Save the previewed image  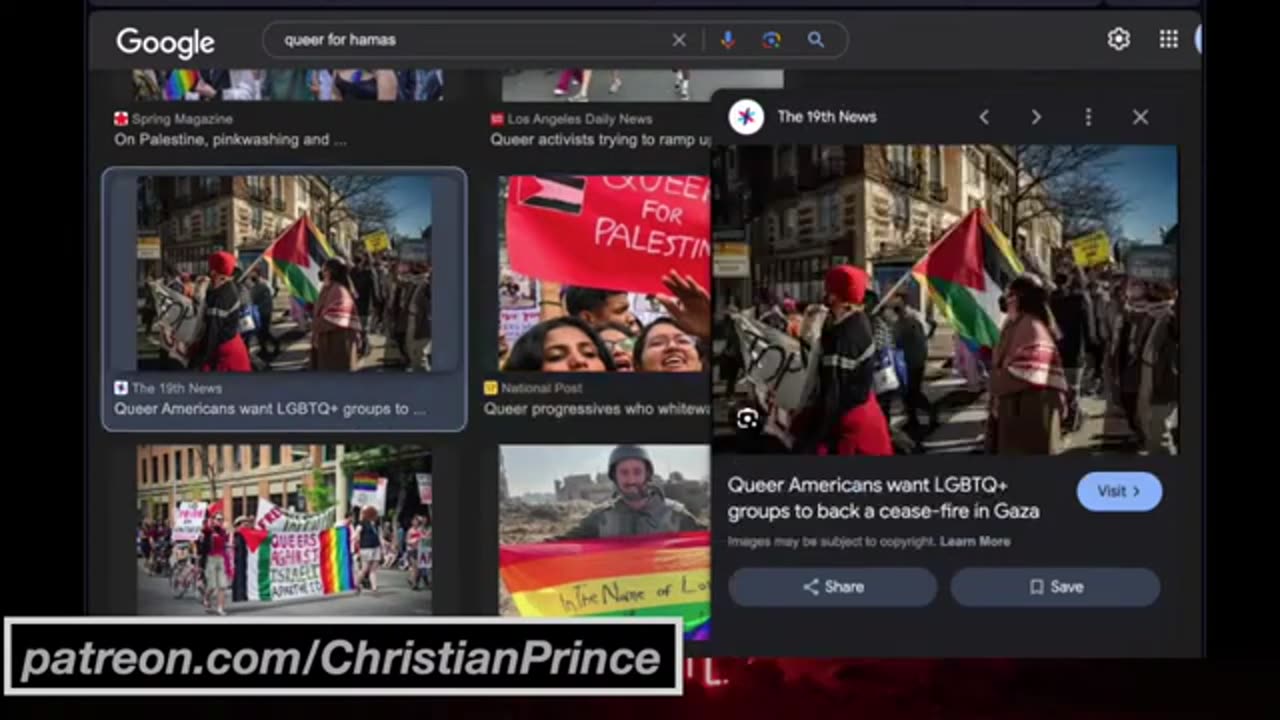1055,587
